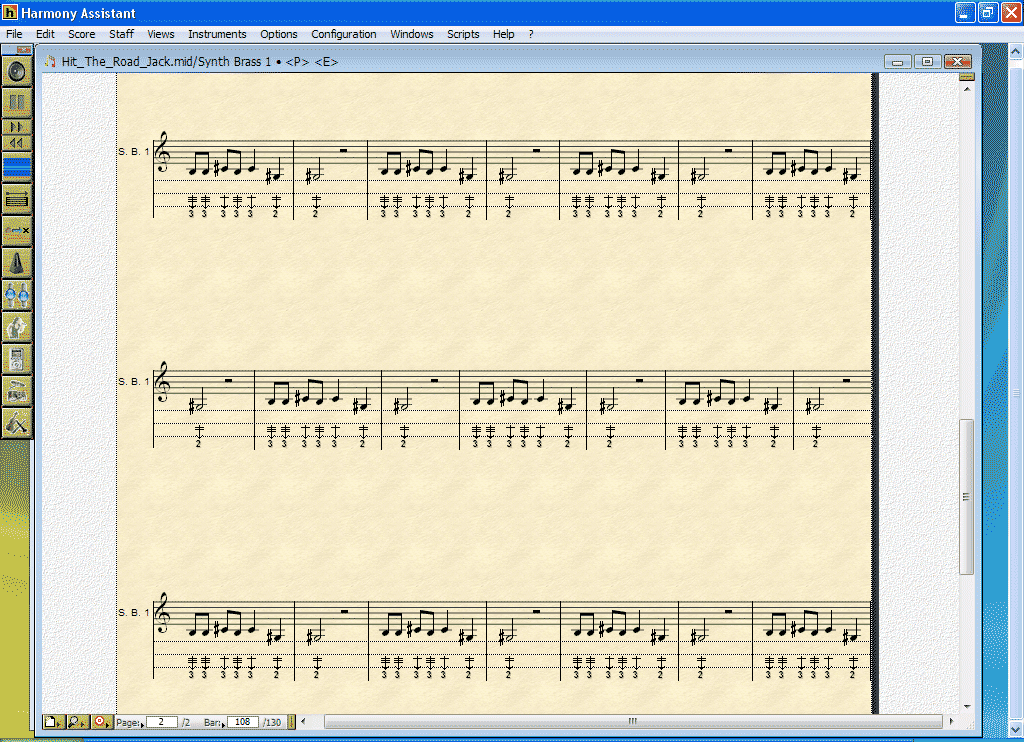Click the rewind double-arrow button
The width and height of the screenshot is (1024, 742).
tap(17, 143)
